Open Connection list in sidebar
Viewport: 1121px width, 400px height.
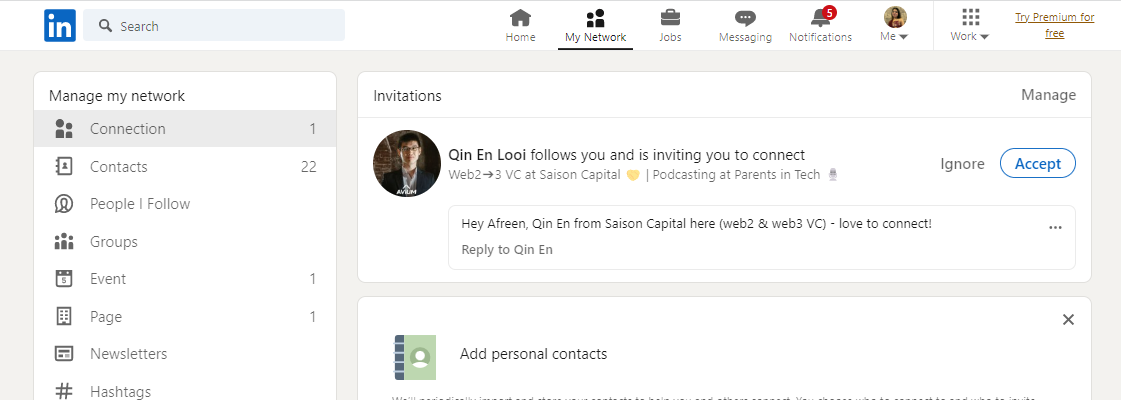(x=128, y=129)
